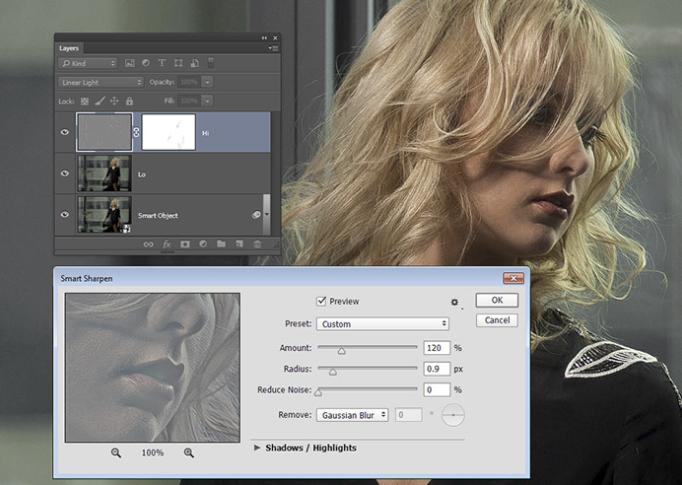Uncheck the Preview checkbox

click(x=321, y=301)
